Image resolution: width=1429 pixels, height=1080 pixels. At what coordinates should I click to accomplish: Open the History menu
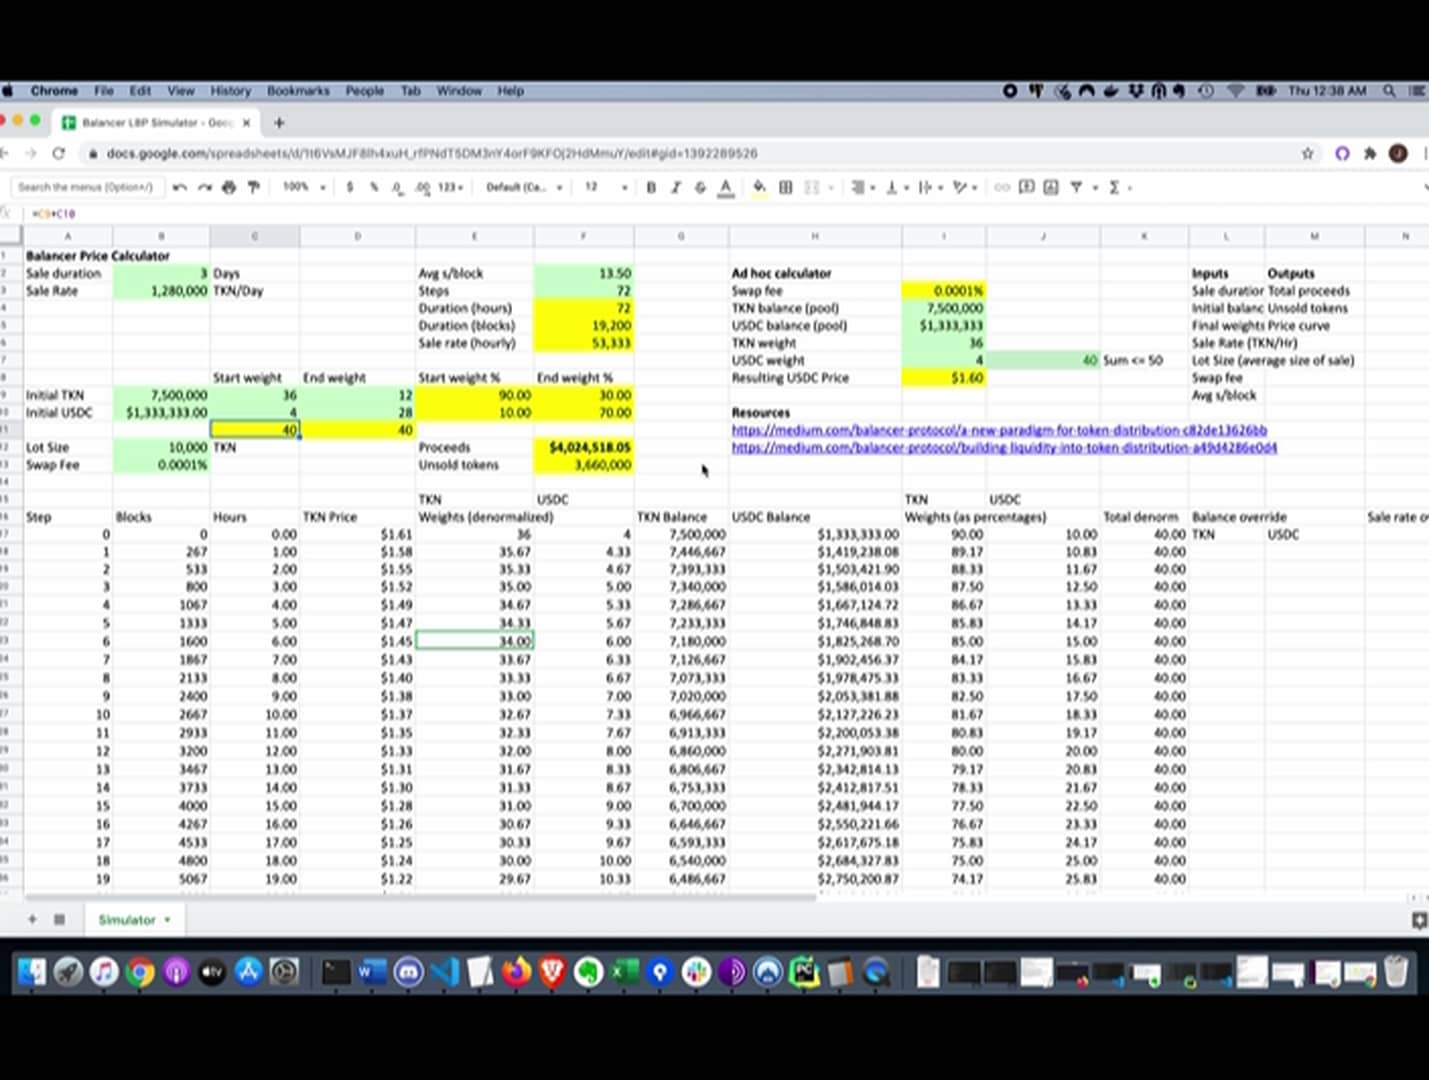(230, 91)
